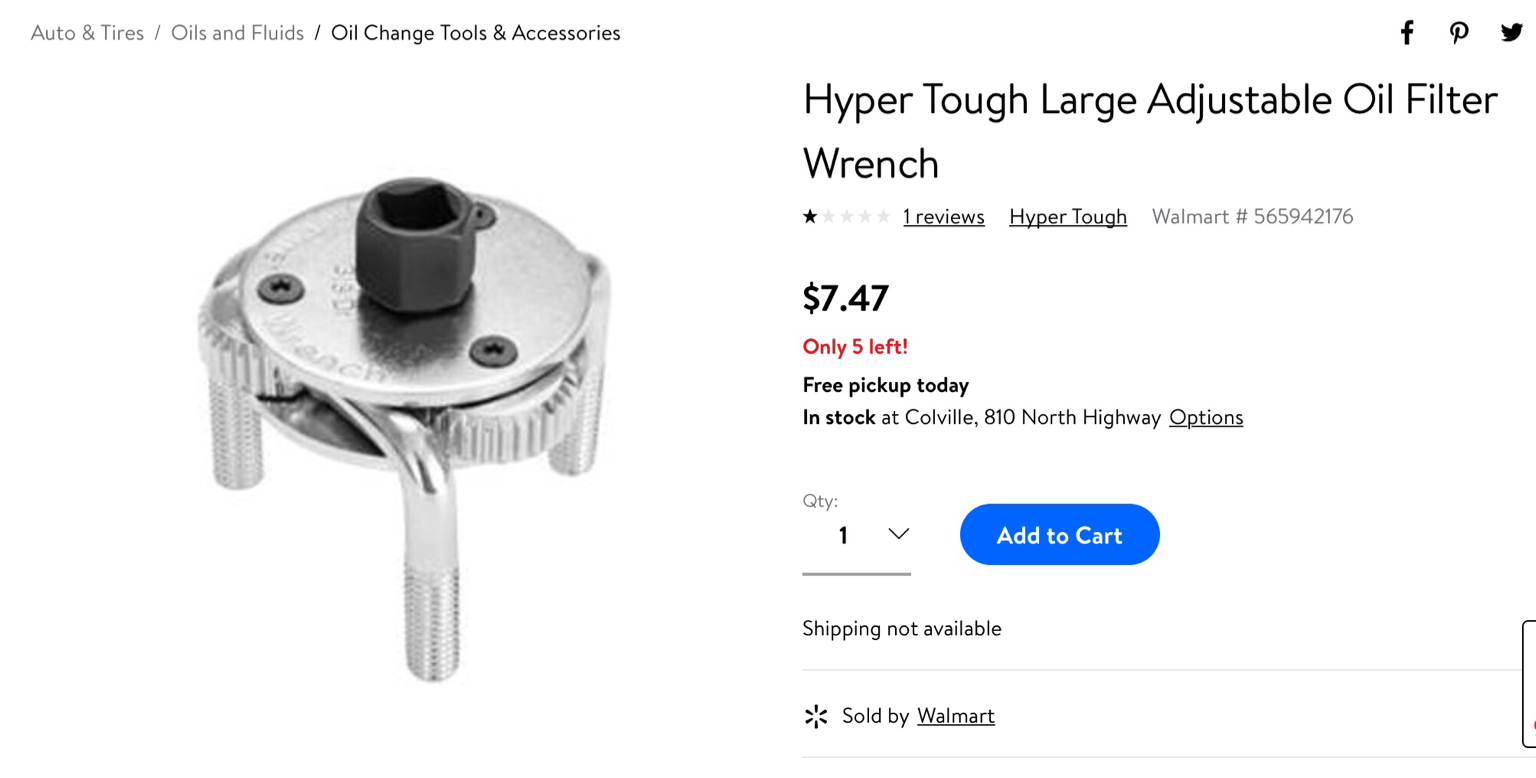Click the Hyper Tough Large Adjustable title

1150,131
